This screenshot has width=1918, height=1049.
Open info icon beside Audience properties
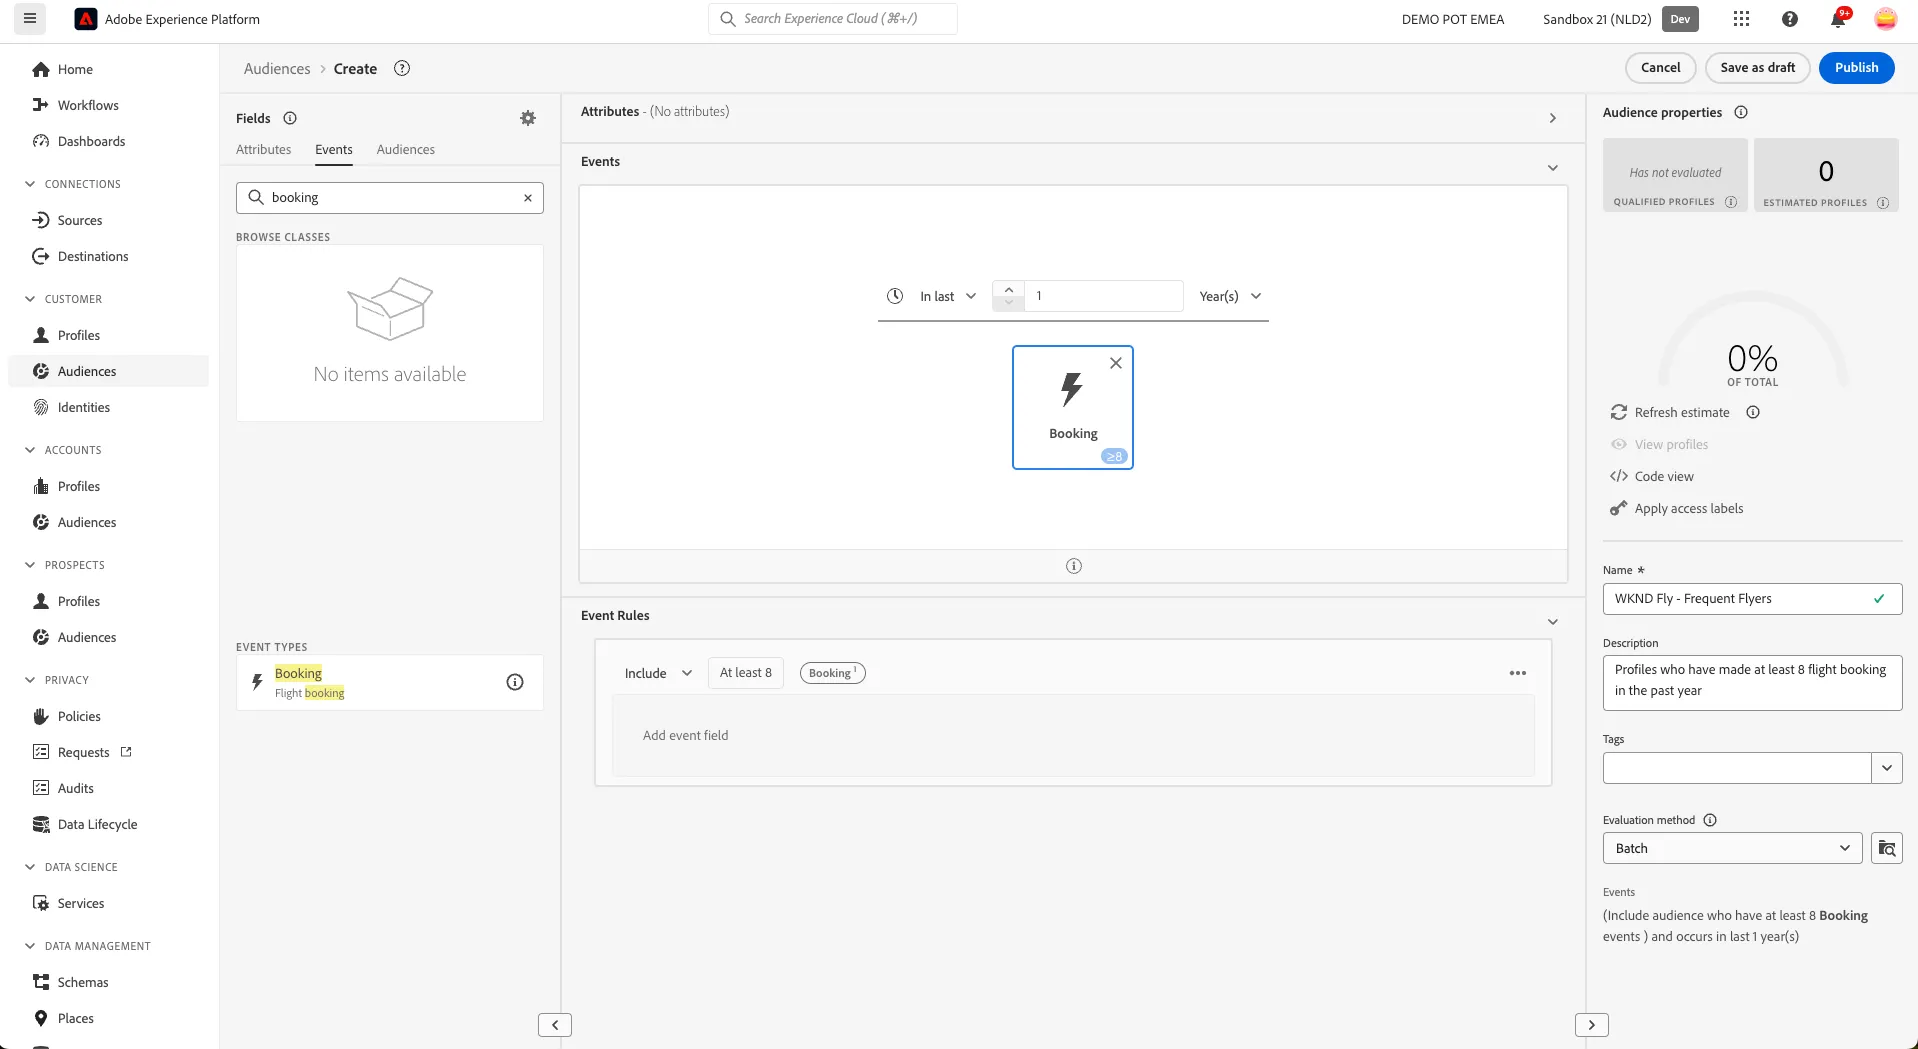tap(1741, 112)
